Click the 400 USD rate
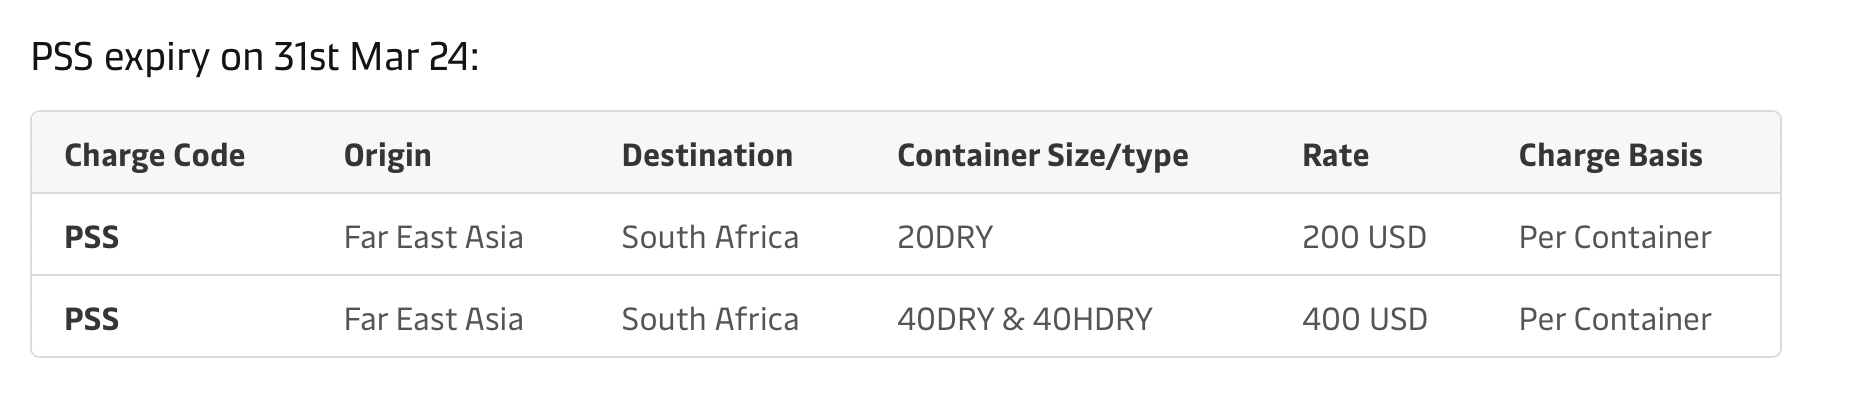This screenshot has height=396, width=1850. coord(1365,320)
